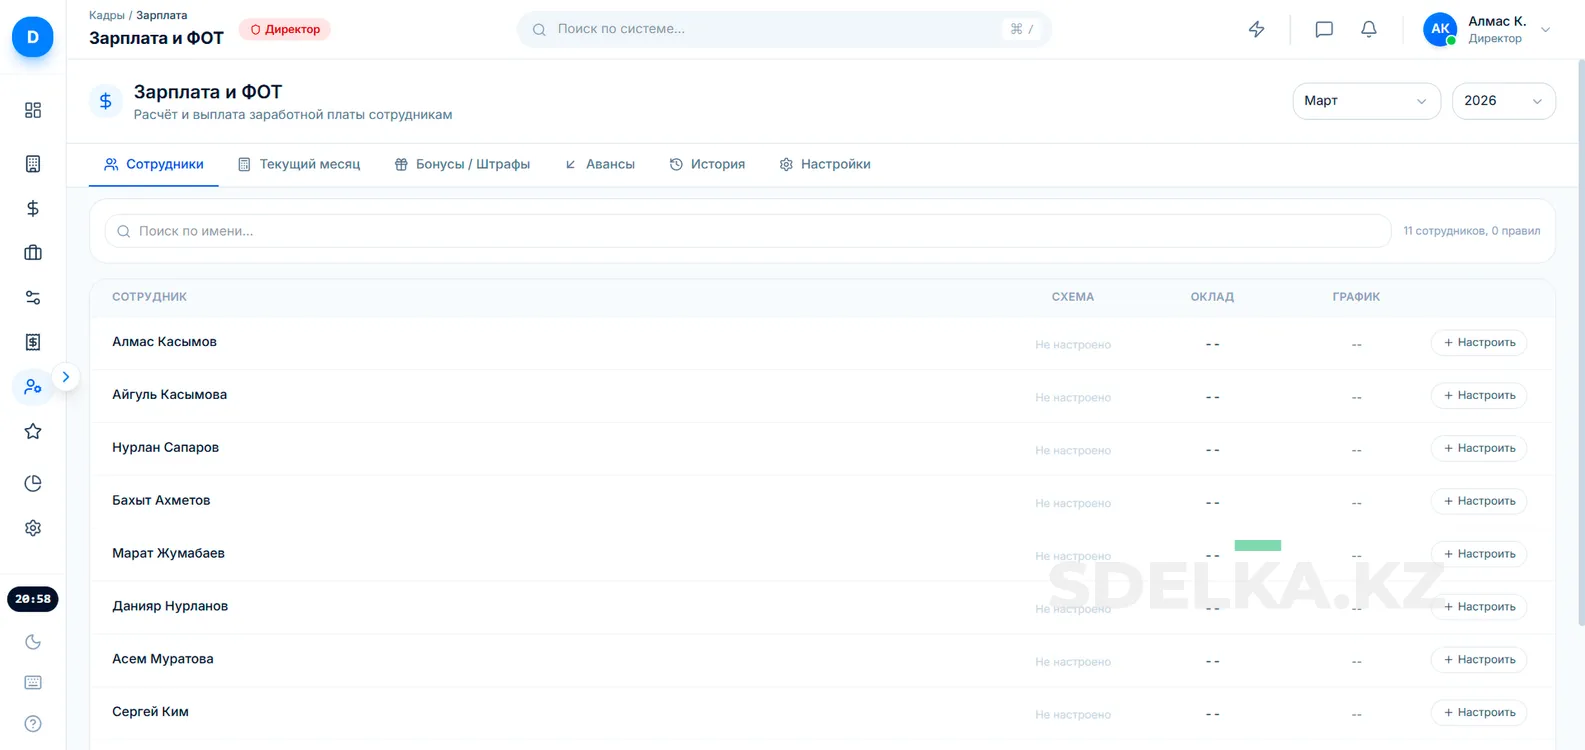Open the briefcase section in sidebar

pos(33,253)
